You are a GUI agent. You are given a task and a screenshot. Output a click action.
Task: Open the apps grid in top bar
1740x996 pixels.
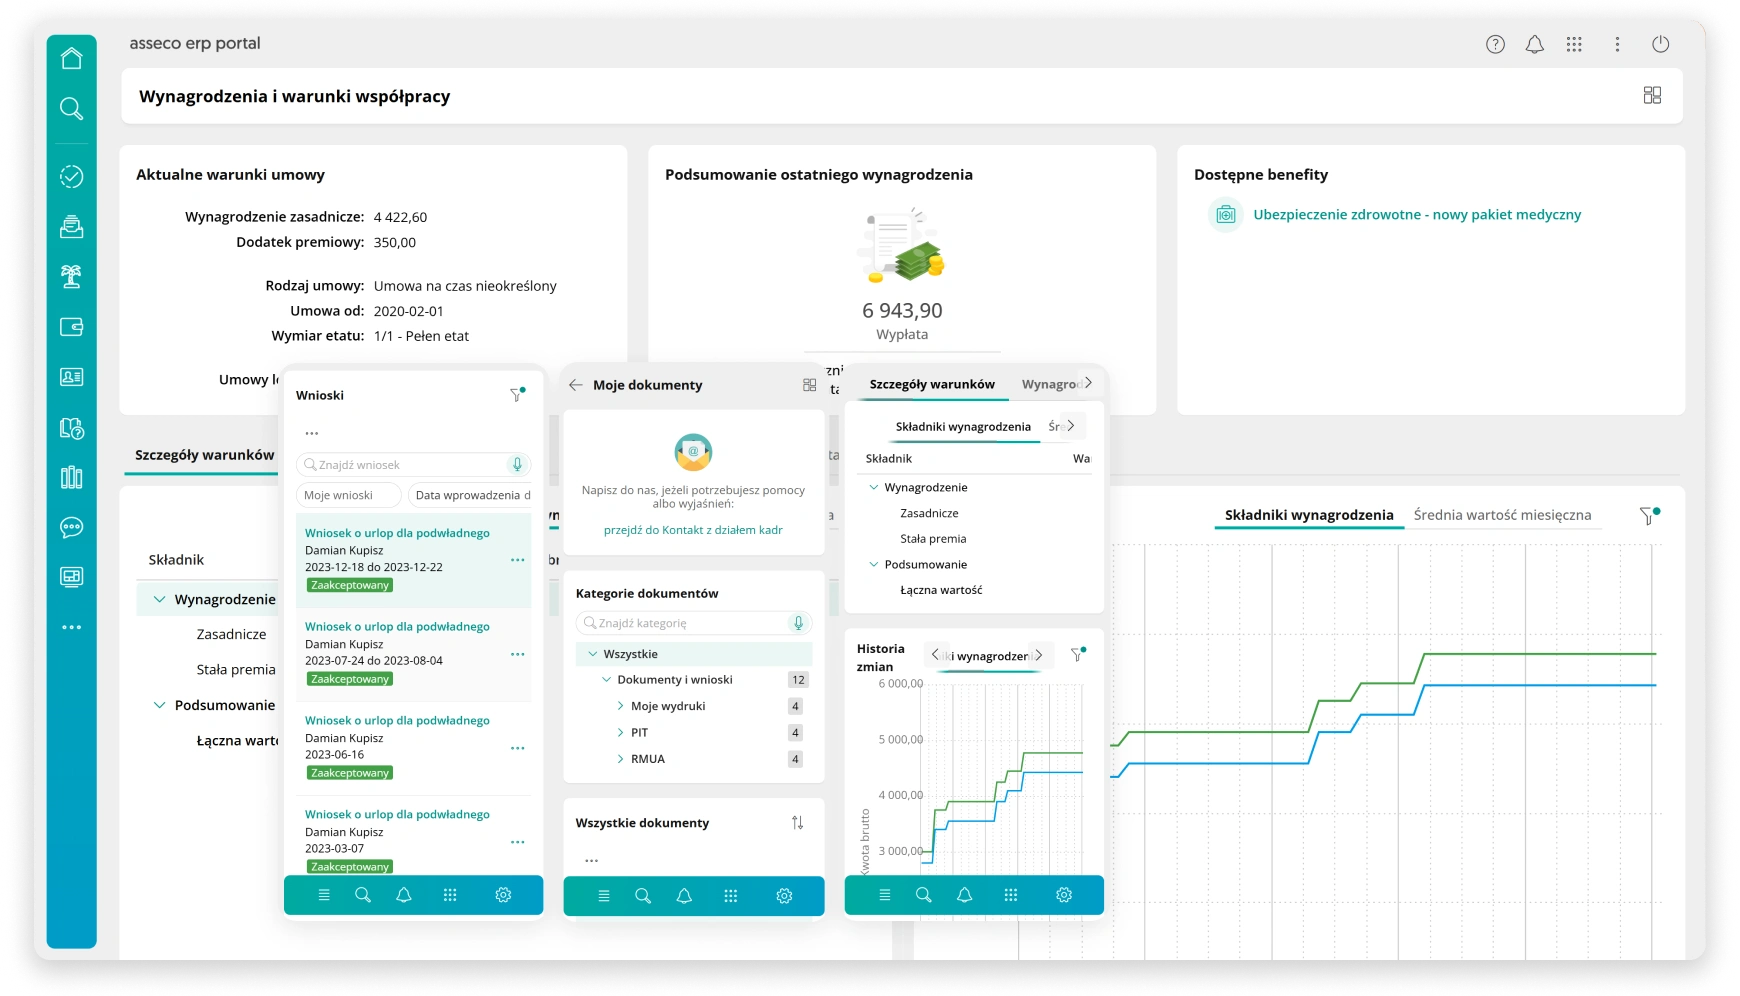coord(1574,44)
